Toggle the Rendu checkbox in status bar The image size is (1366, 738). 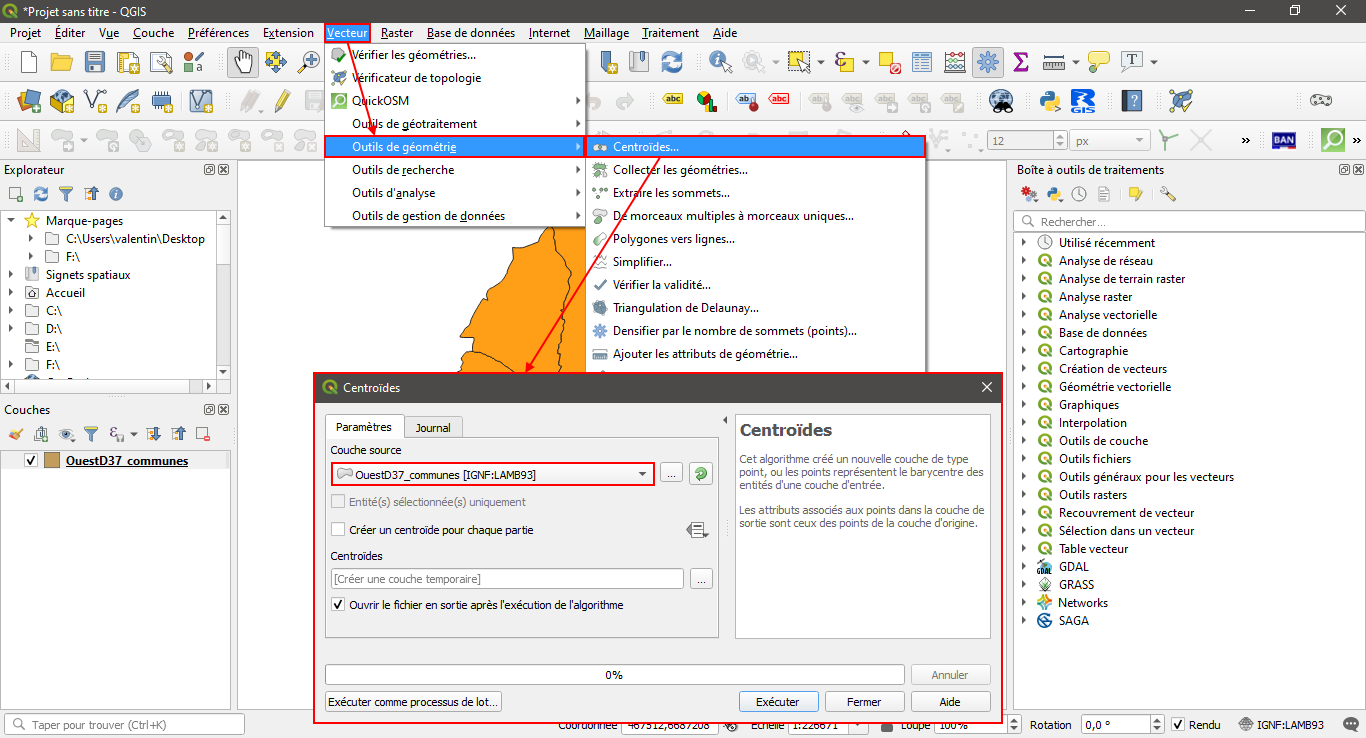point(1178,725)
